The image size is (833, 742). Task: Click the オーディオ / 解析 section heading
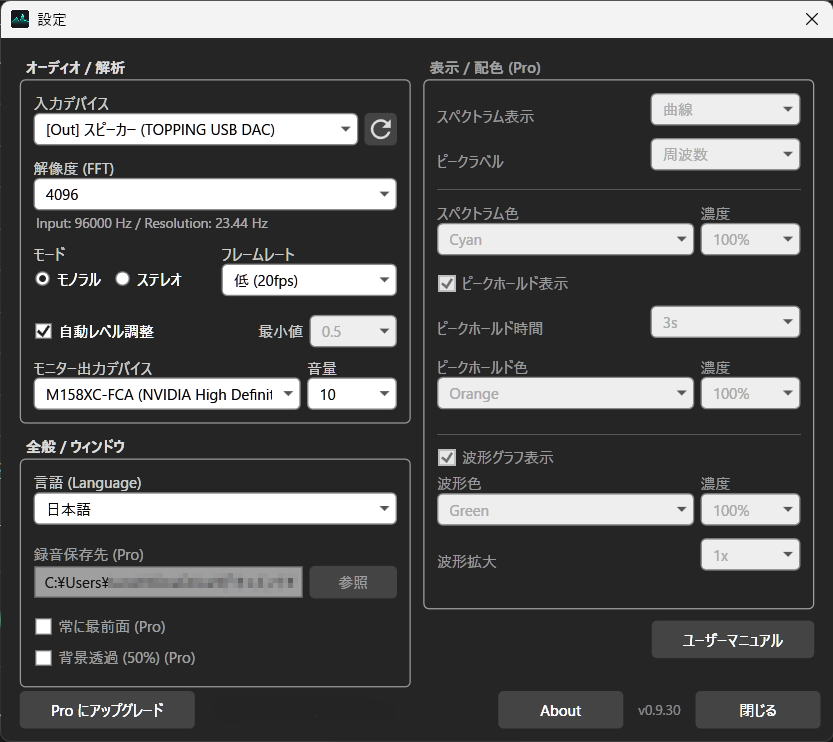point(75,67)
